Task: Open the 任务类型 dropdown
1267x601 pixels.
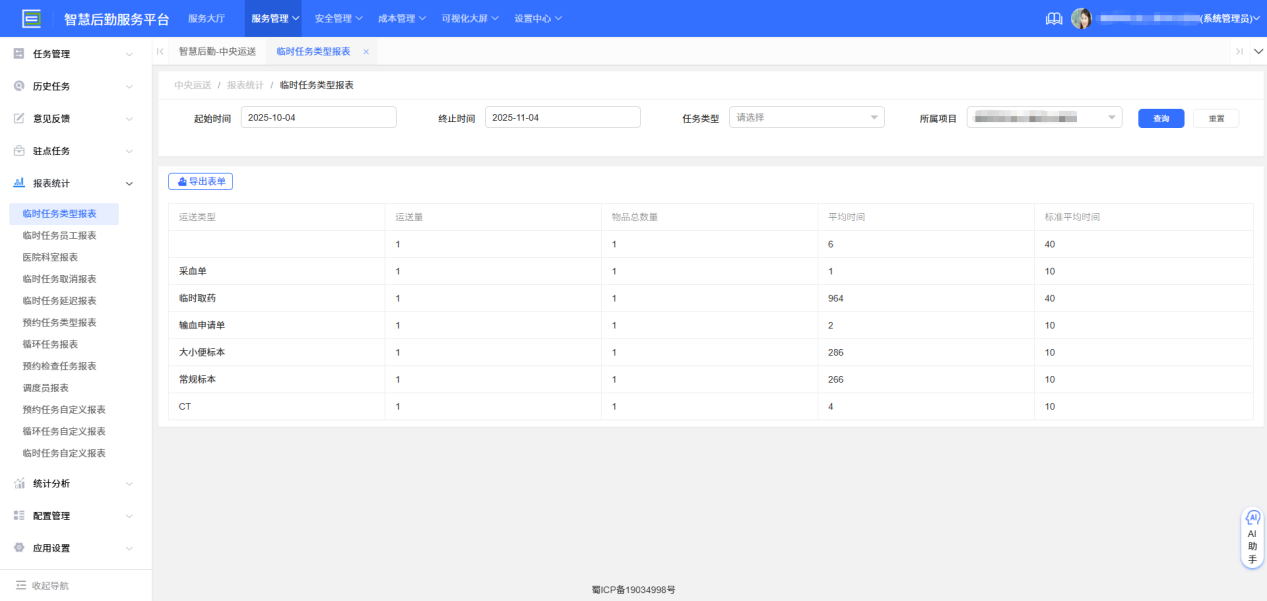Action: click(806, 116)
